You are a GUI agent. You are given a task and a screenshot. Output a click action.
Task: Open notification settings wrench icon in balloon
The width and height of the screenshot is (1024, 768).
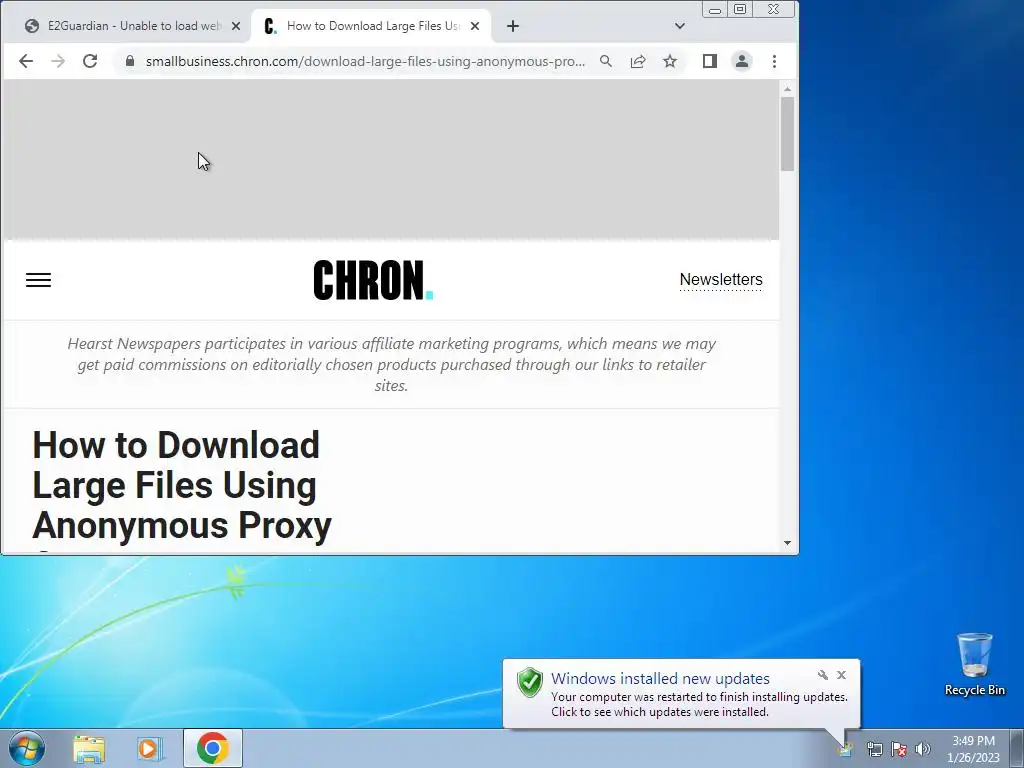click(x=823, y=675)
